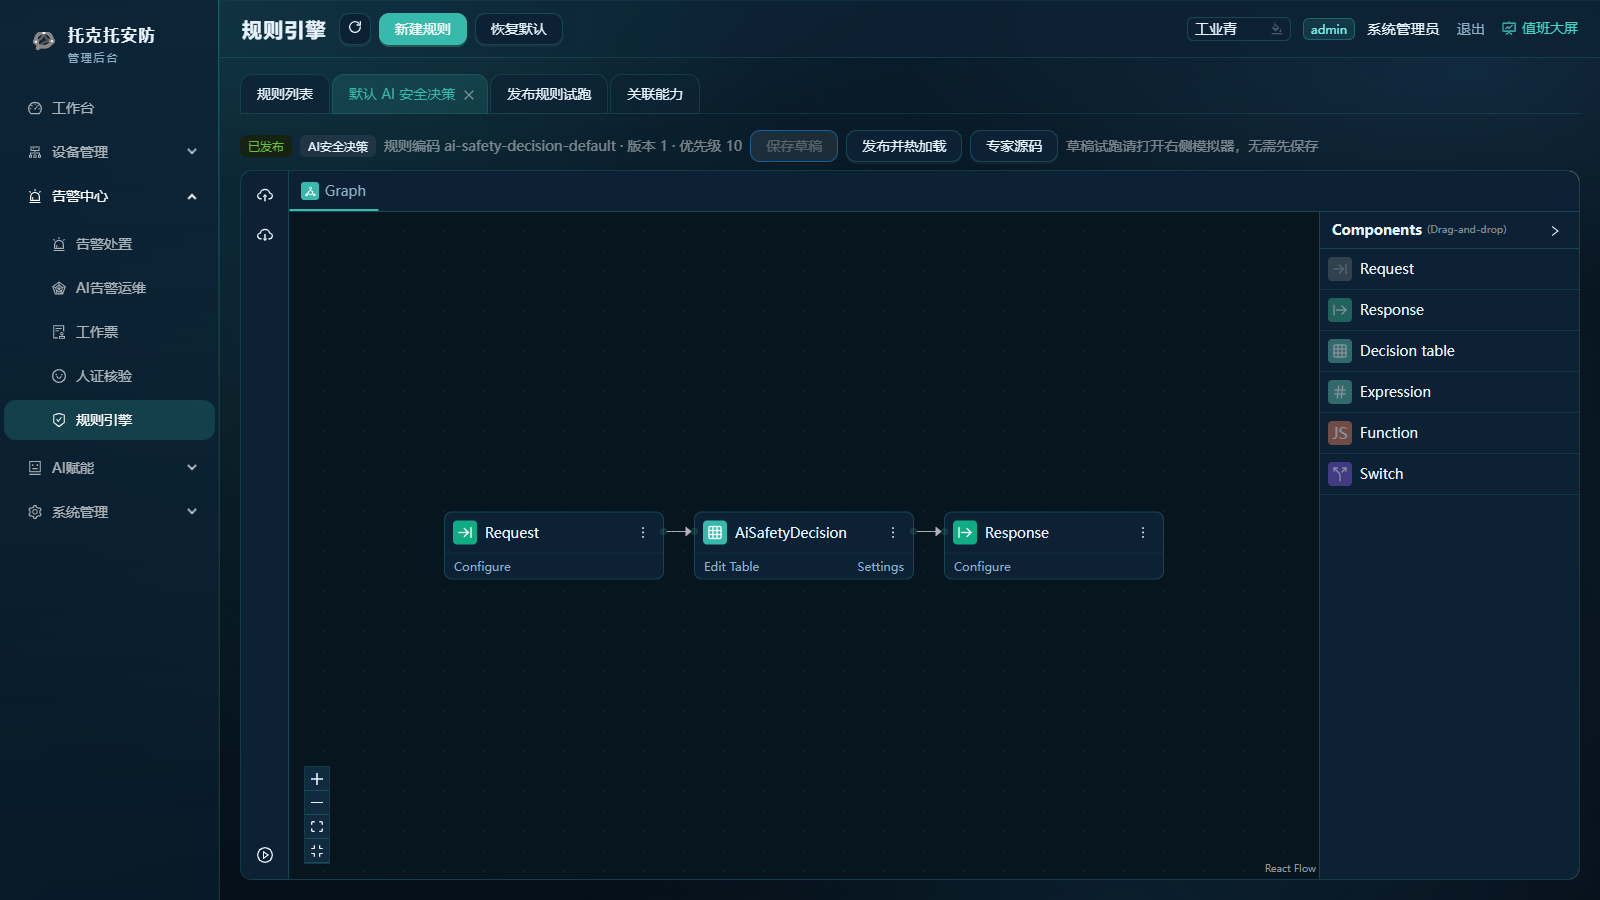The image size is (1600, 900).
Task: Click the 系统管理员 role label
Action: [x=1403, y=29]
